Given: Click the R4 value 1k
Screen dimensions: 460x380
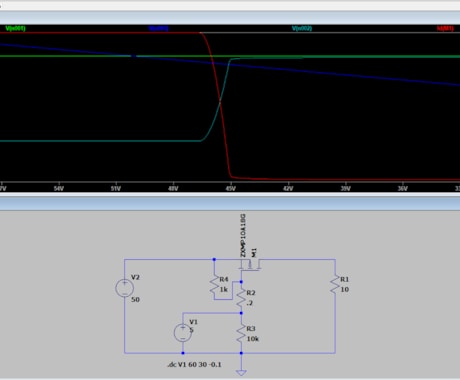Looking at the screenshot, I should point(224,289).
